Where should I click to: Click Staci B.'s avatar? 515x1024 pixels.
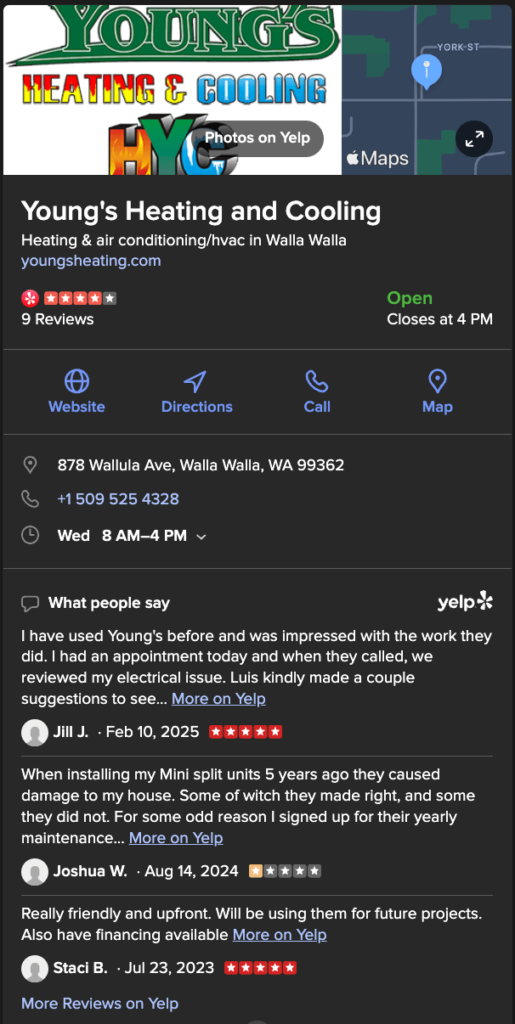pyautogui.click(x=35, y=968)
